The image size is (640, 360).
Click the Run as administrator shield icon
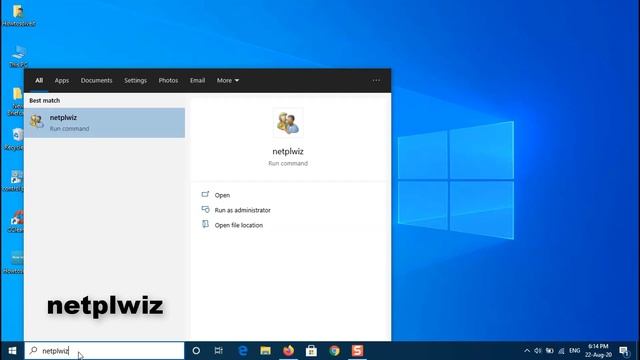(x=205, y=210)
